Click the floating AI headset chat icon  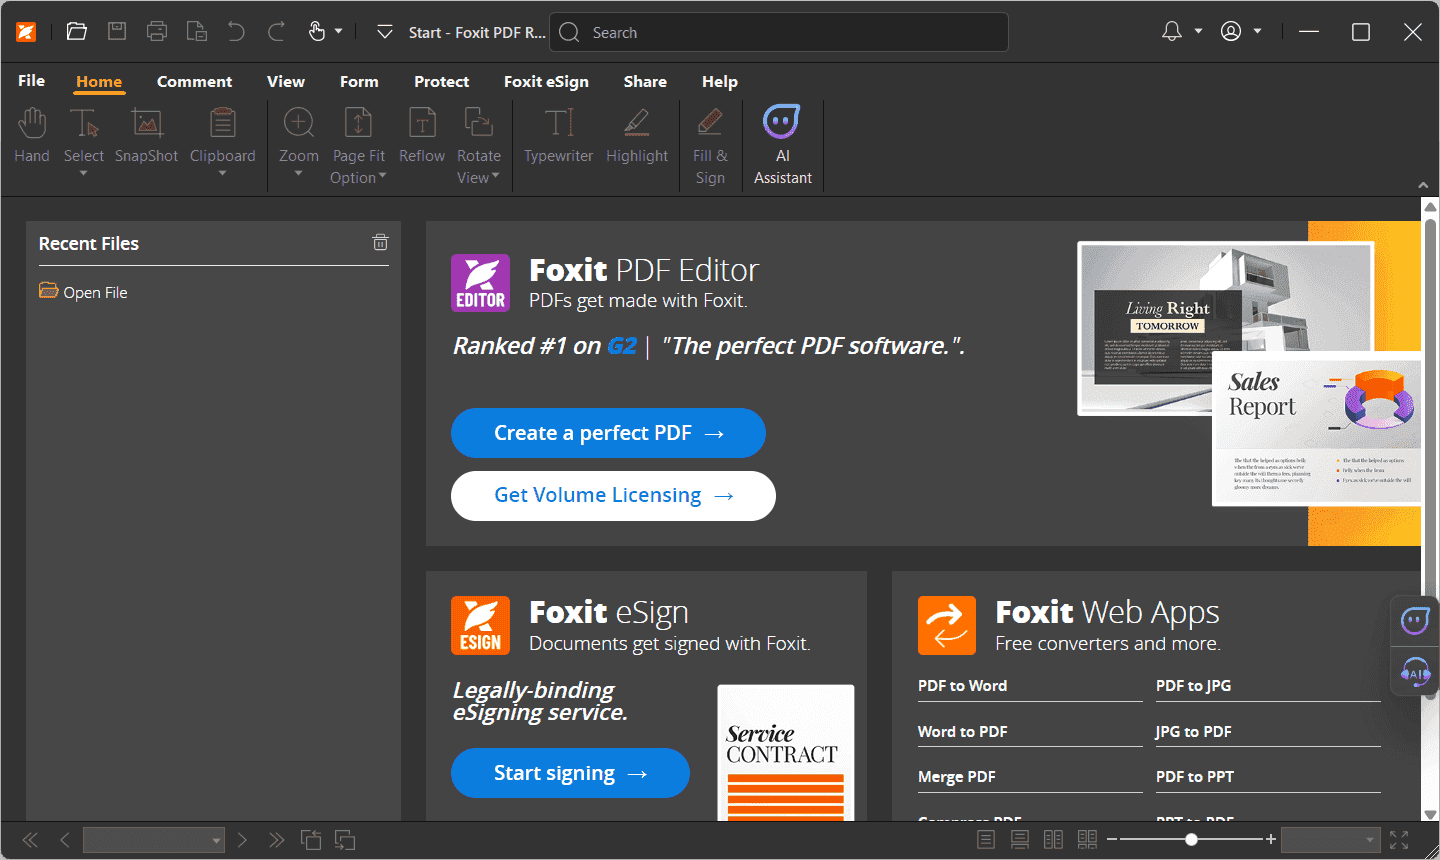click(x=1415, y=672)
